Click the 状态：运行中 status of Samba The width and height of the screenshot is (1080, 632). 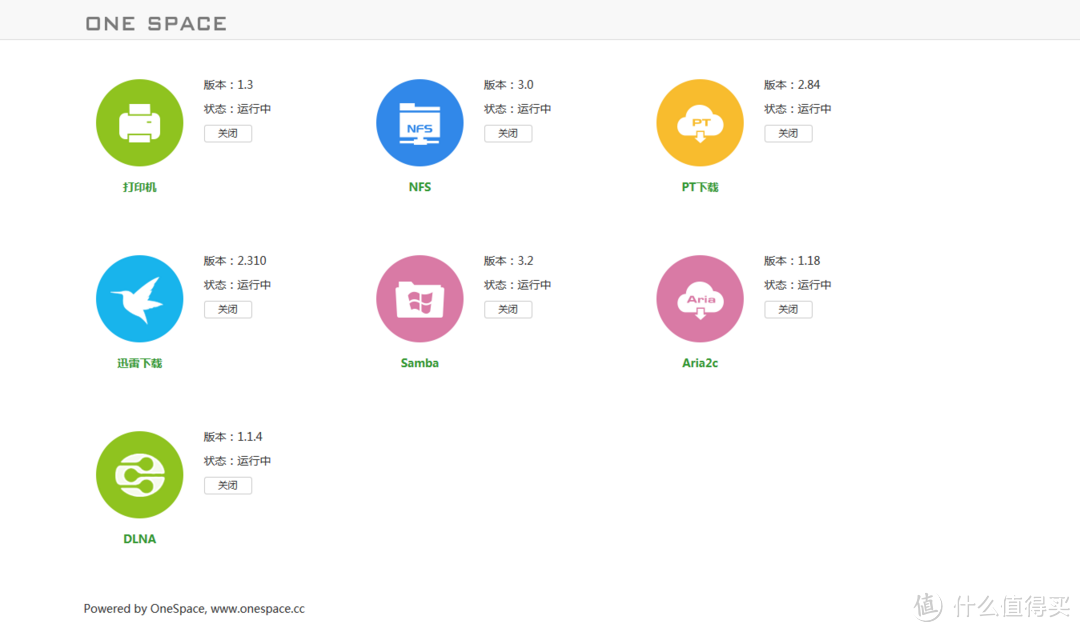pyautogui.click(x=517, y=285)
